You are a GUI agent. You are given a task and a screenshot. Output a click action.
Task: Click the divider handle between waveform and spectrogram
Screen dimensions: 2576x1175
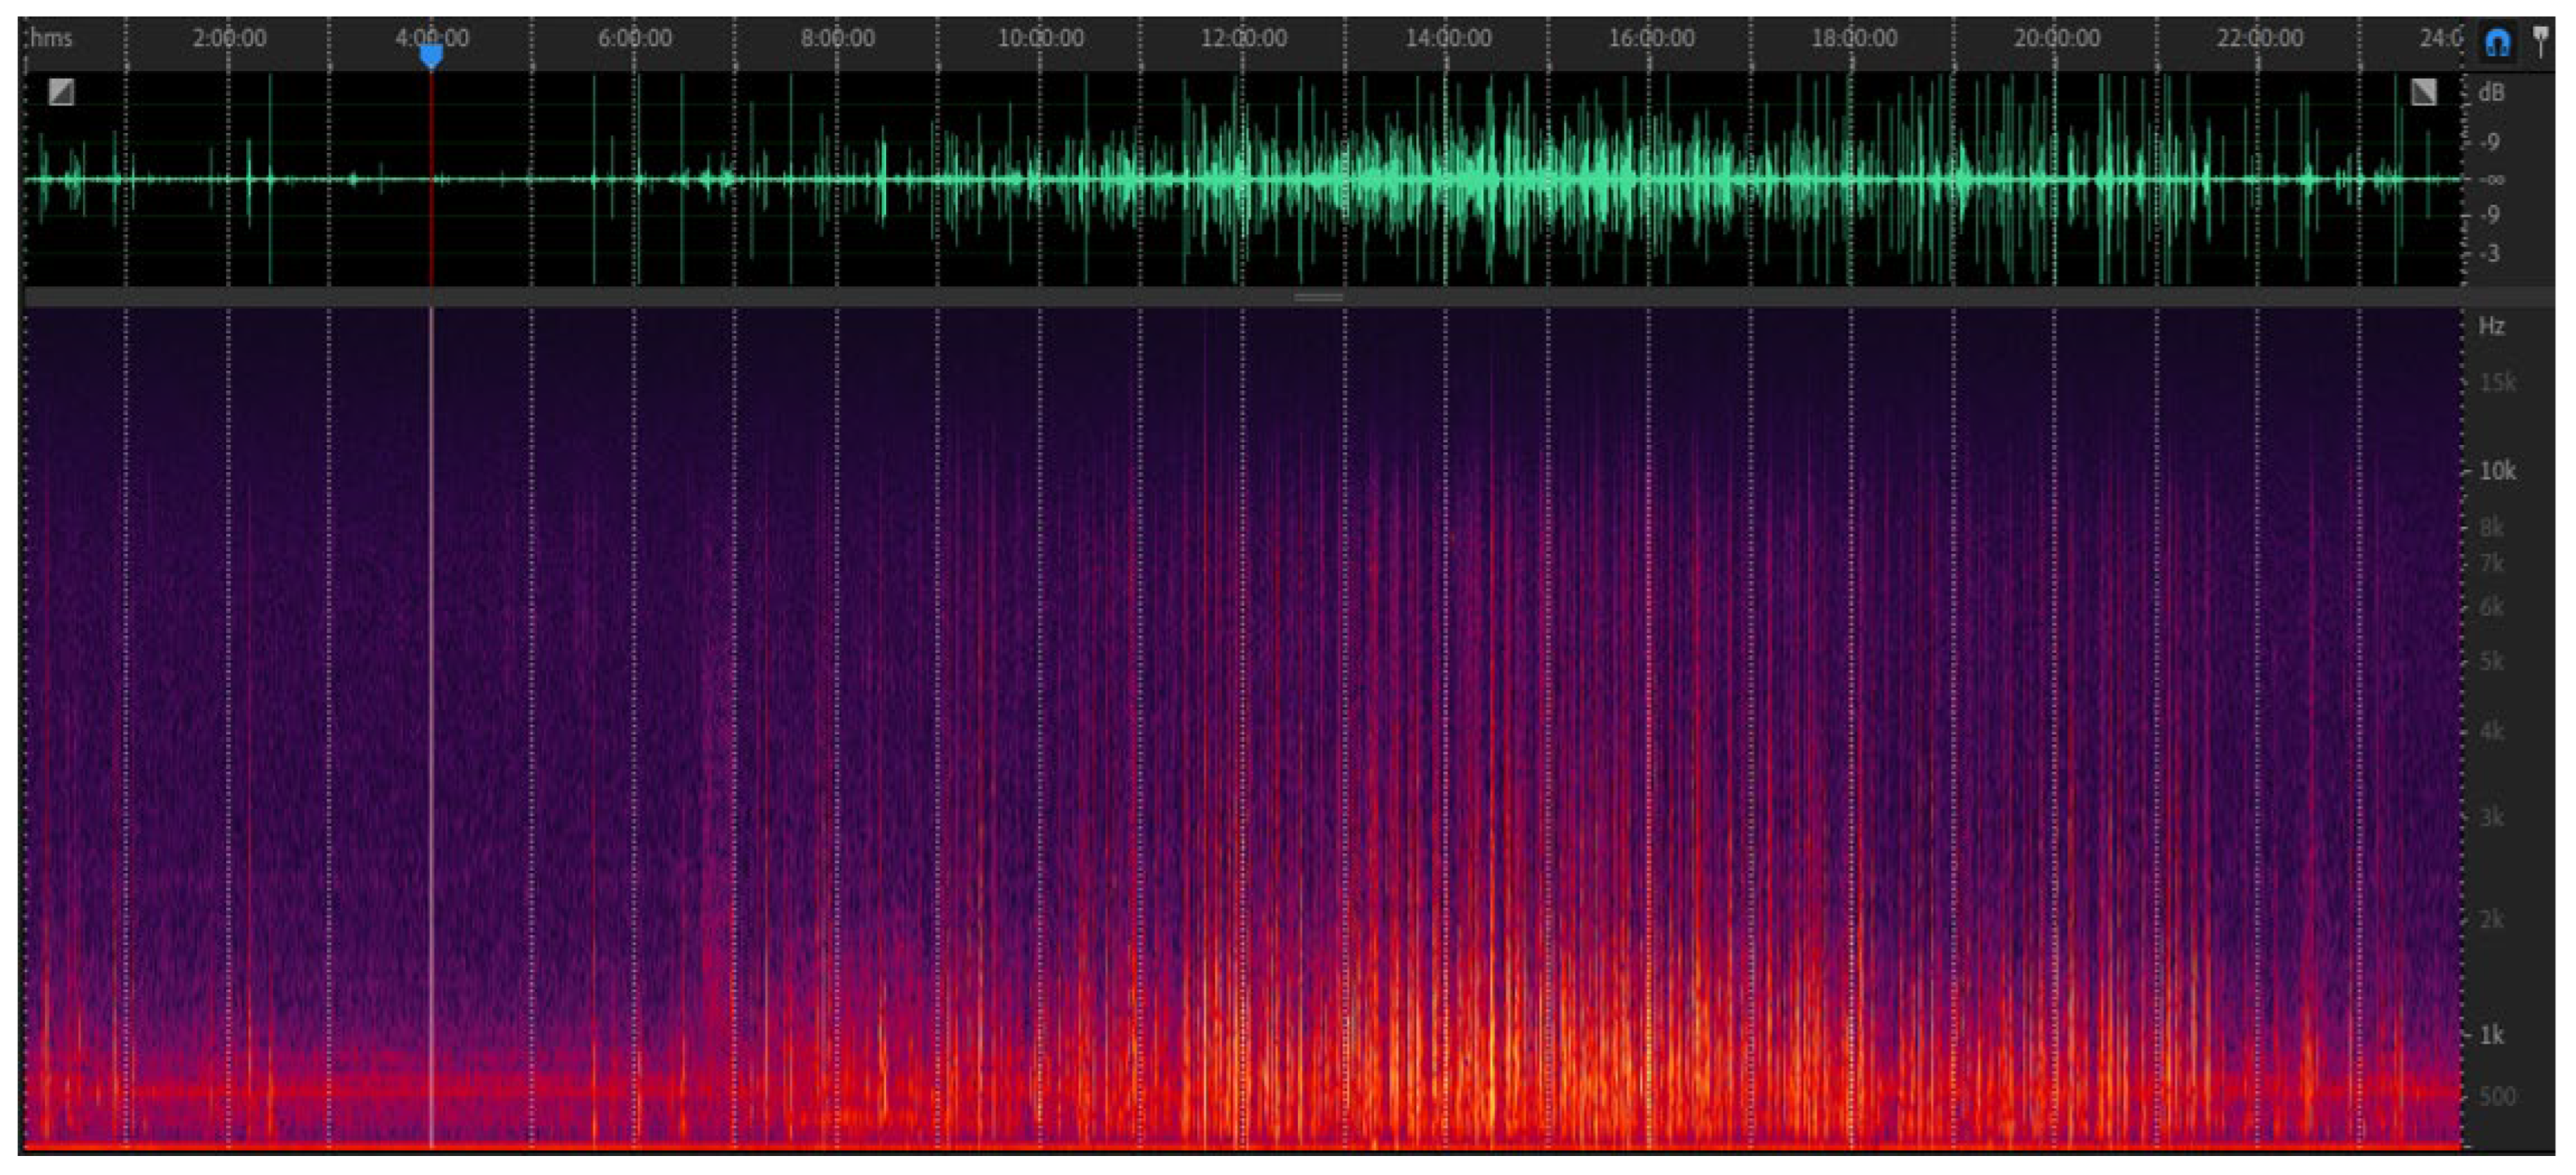coord(1318,297)
